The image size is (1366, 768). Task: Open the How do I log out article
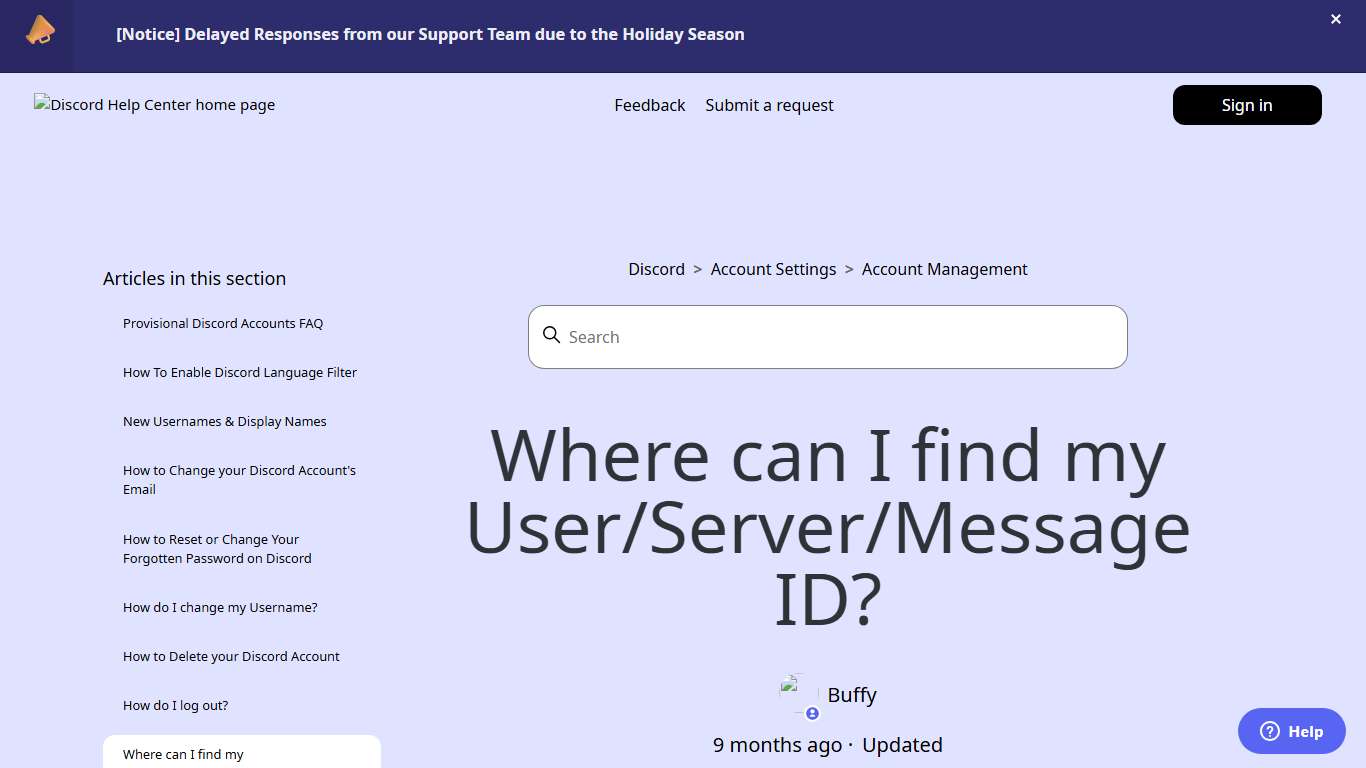click(175, 705)
